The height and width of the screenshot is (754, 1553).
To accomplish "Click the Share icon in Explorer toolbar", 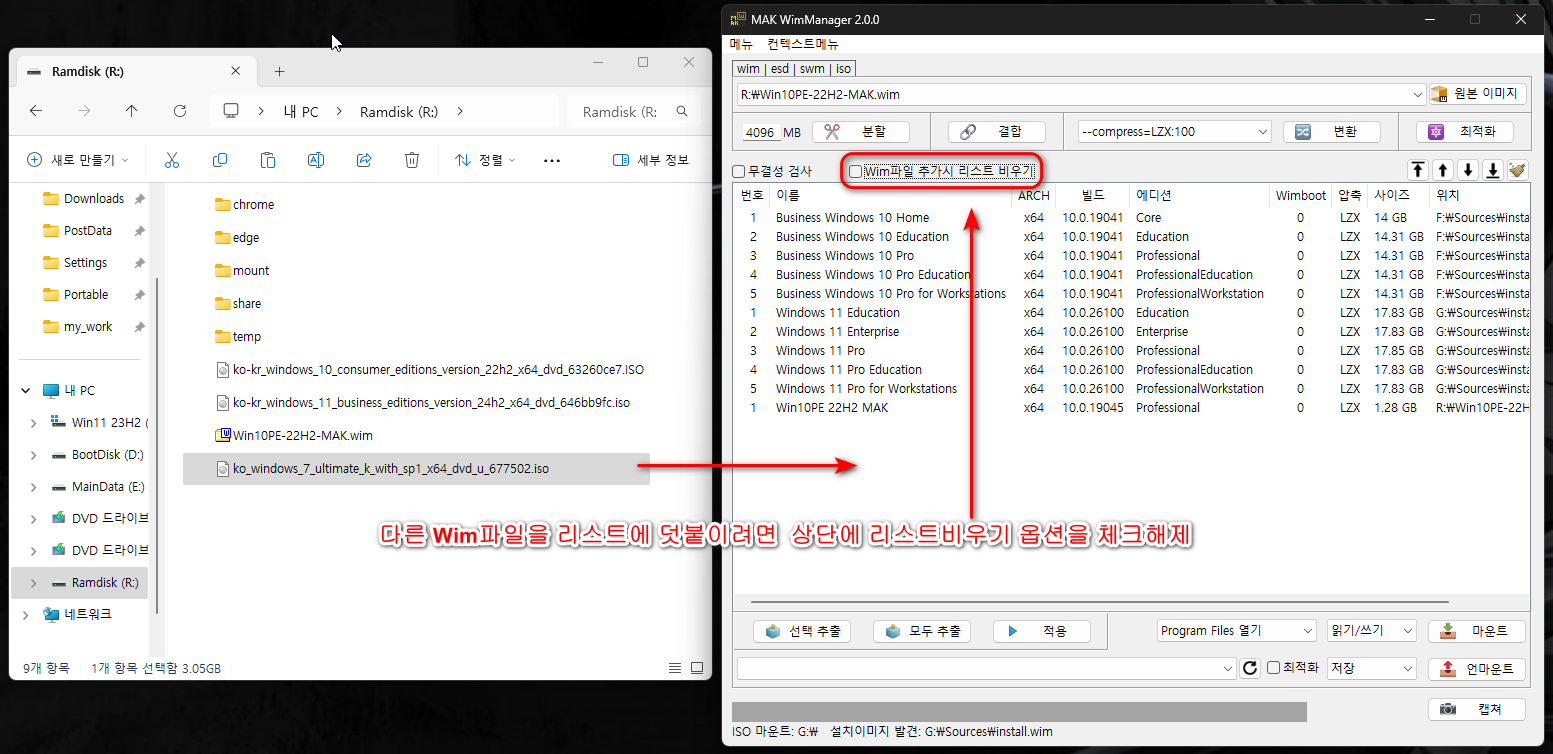I will coord(364,160).
